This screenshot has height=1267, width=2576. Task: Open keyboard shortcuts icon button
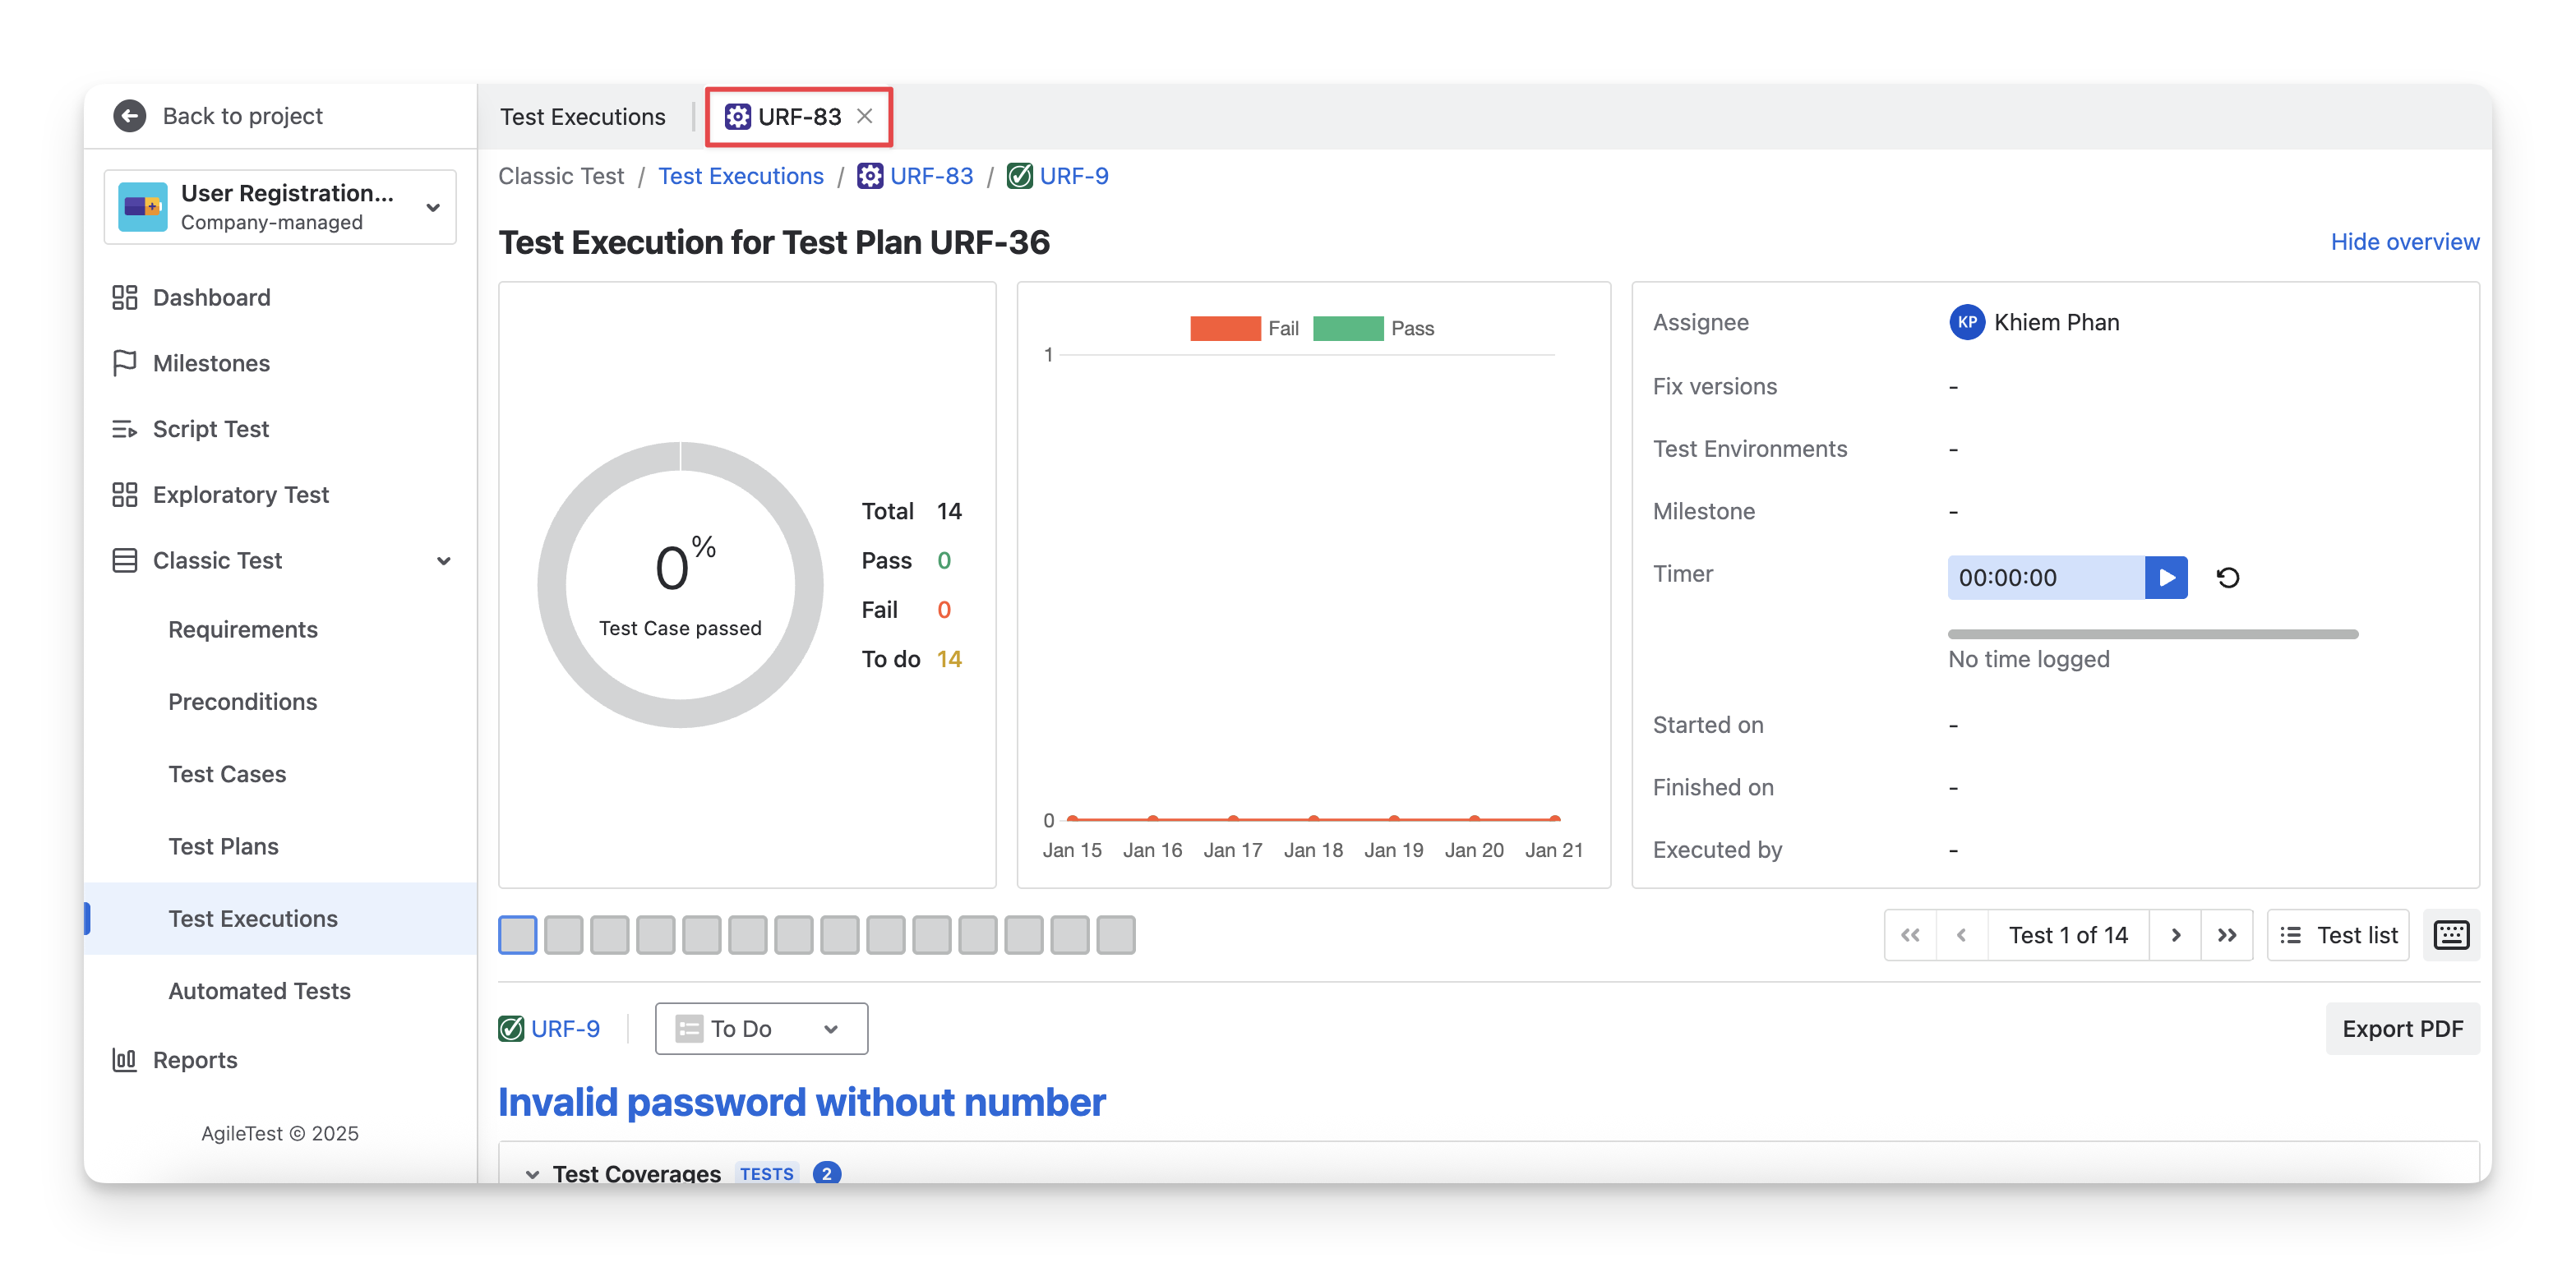[x=2450, y=935]
